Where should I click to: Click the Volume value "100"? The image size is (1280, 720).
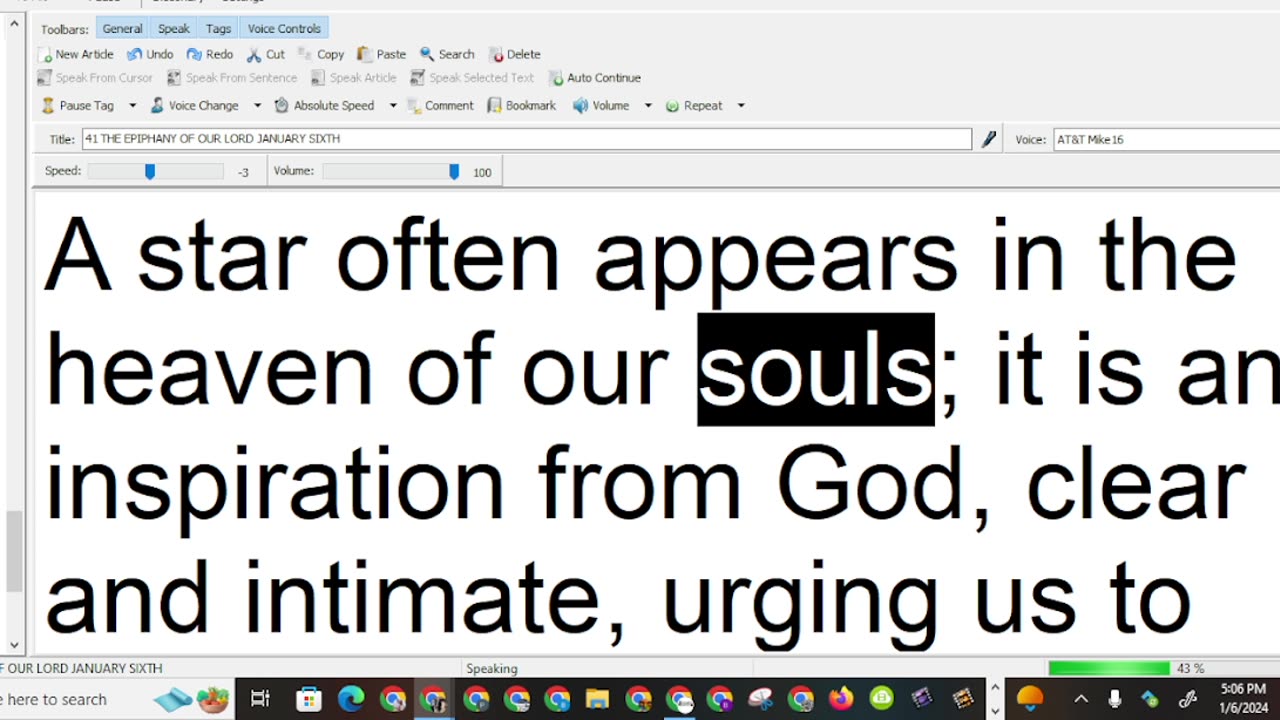point(482,172)
